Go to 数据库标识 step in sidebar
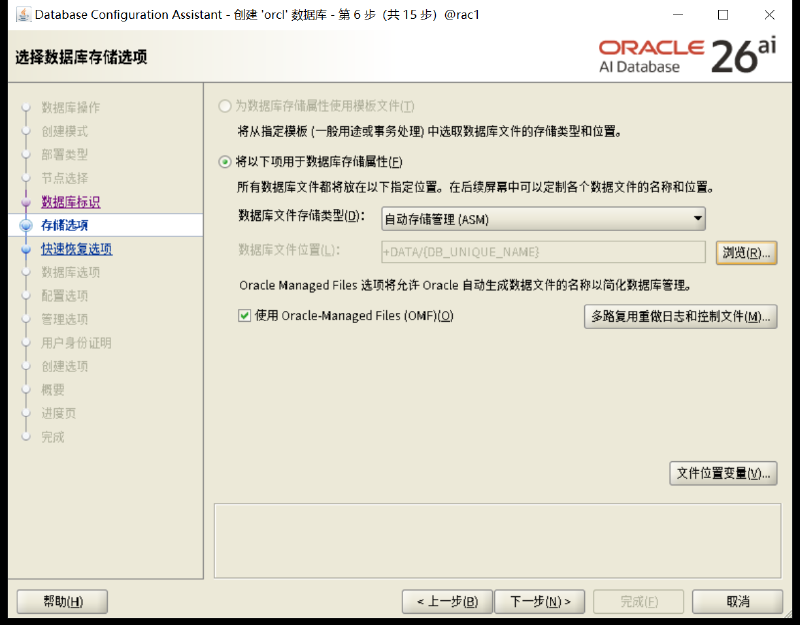Viewport: 800px width, 625px height. [70, 202]
